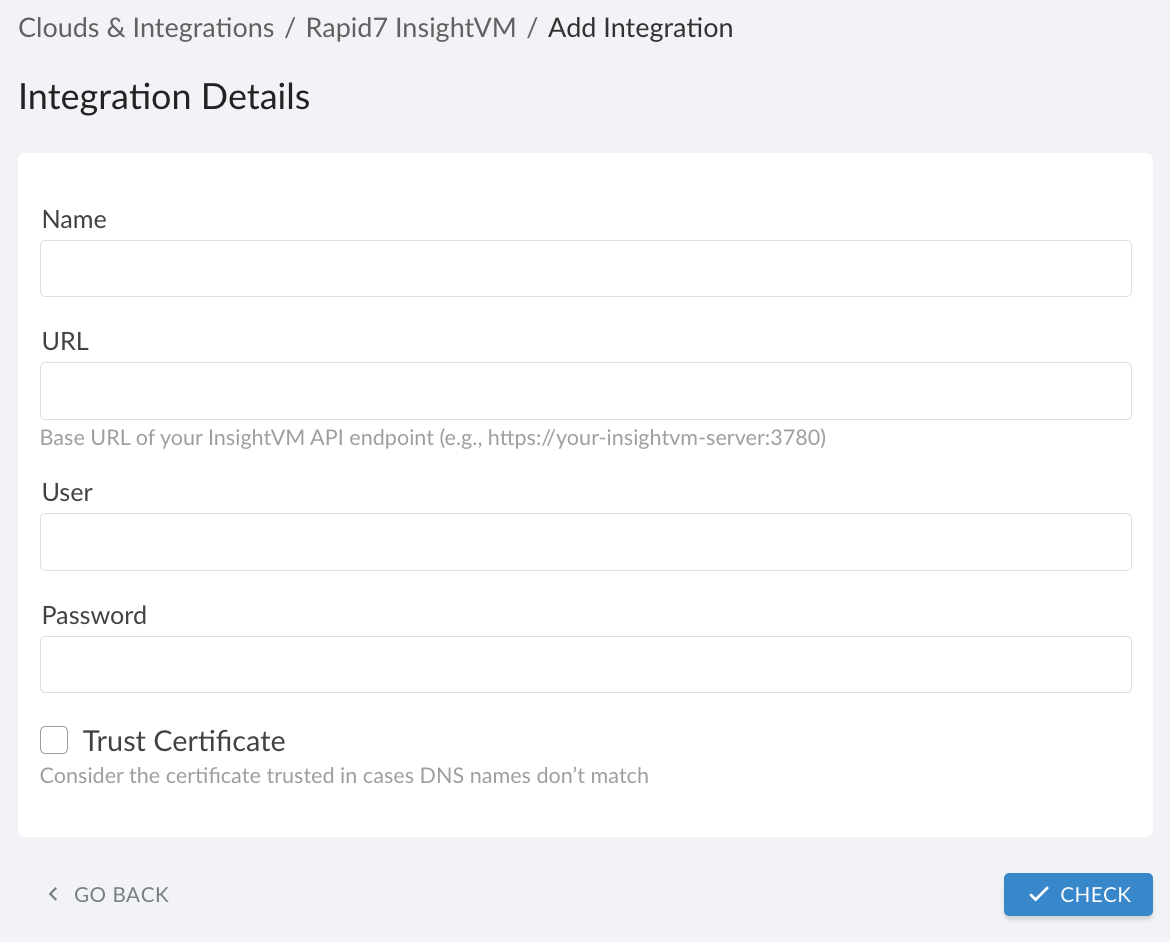Click inside the Name input field
Image resolution: width=1170 pixels, height=942 pixels.
click(x=585, y=268)
